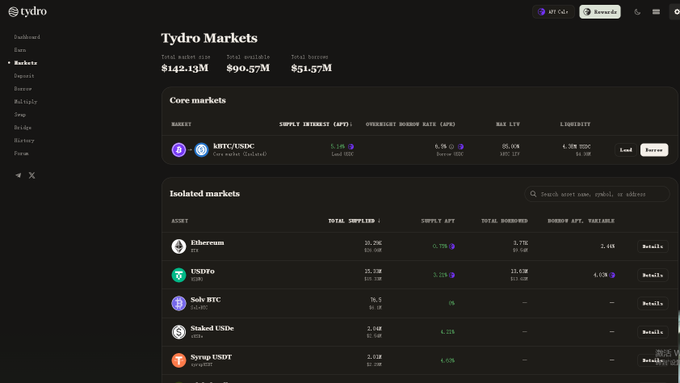Viewport: 680px width, 383px height.
Task: Sort by Max LTV column header
Action: [x=508, y=124]
